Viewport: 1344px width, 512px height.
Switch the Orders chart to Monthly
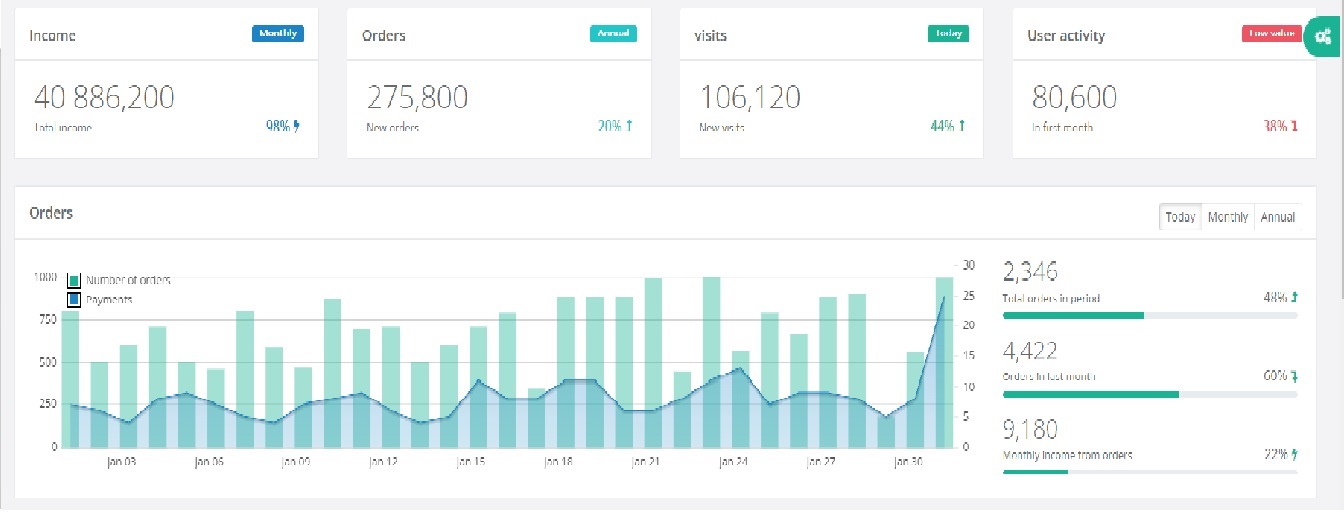click(1227, 217)
